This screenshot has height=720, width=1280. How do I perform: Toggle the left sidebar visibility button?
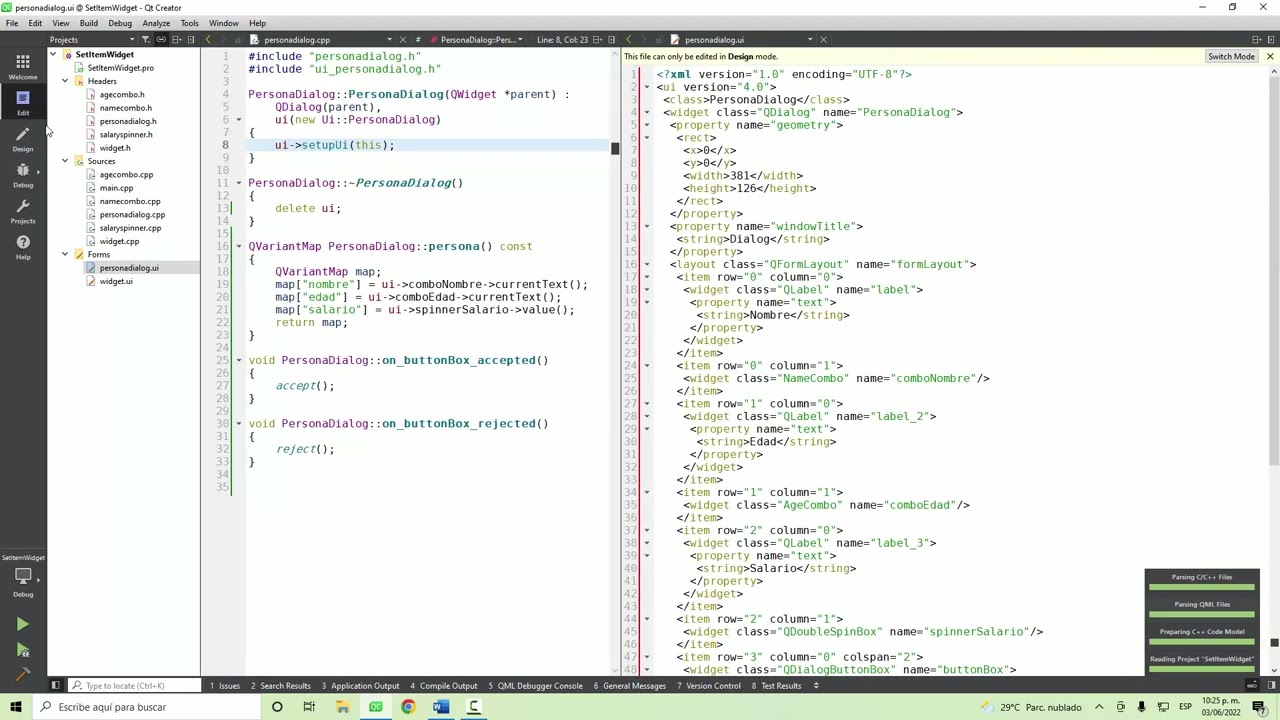55,686
